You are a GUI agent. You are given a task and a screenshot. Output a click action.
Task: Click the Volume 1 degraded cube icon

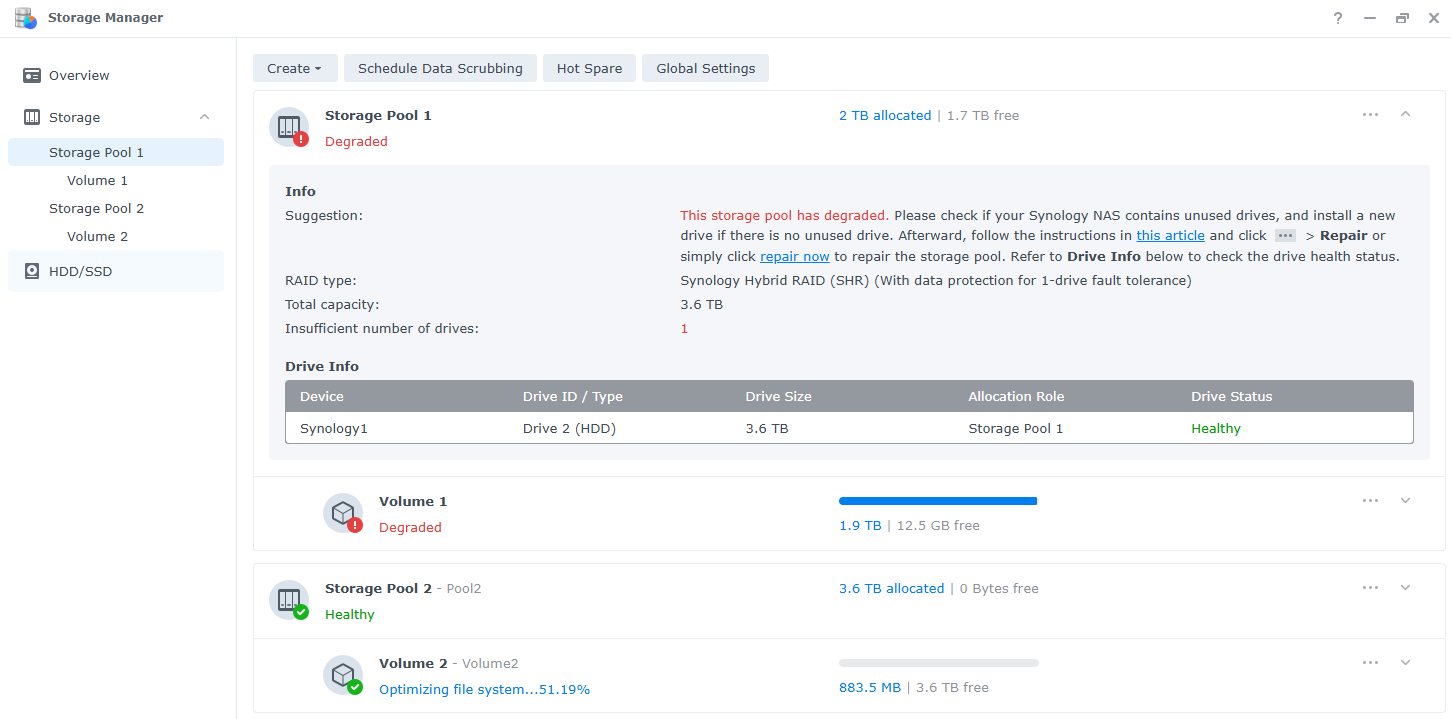point(343,513)
